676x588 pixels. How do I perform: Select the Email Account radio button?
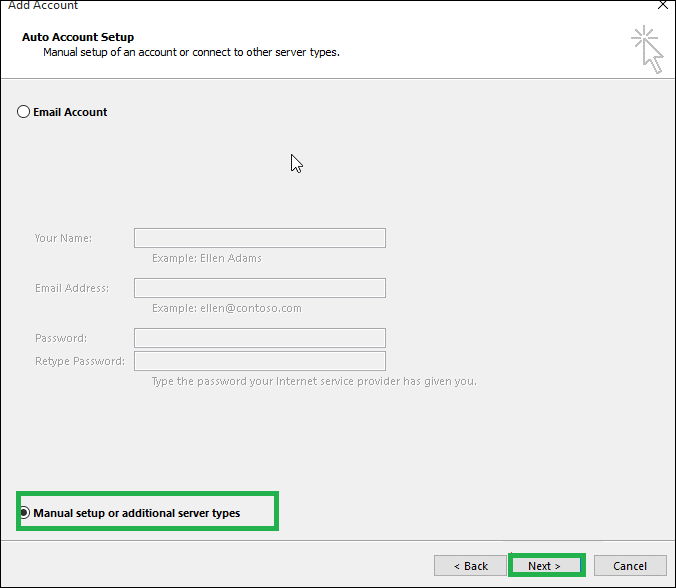tap(23, 112)
